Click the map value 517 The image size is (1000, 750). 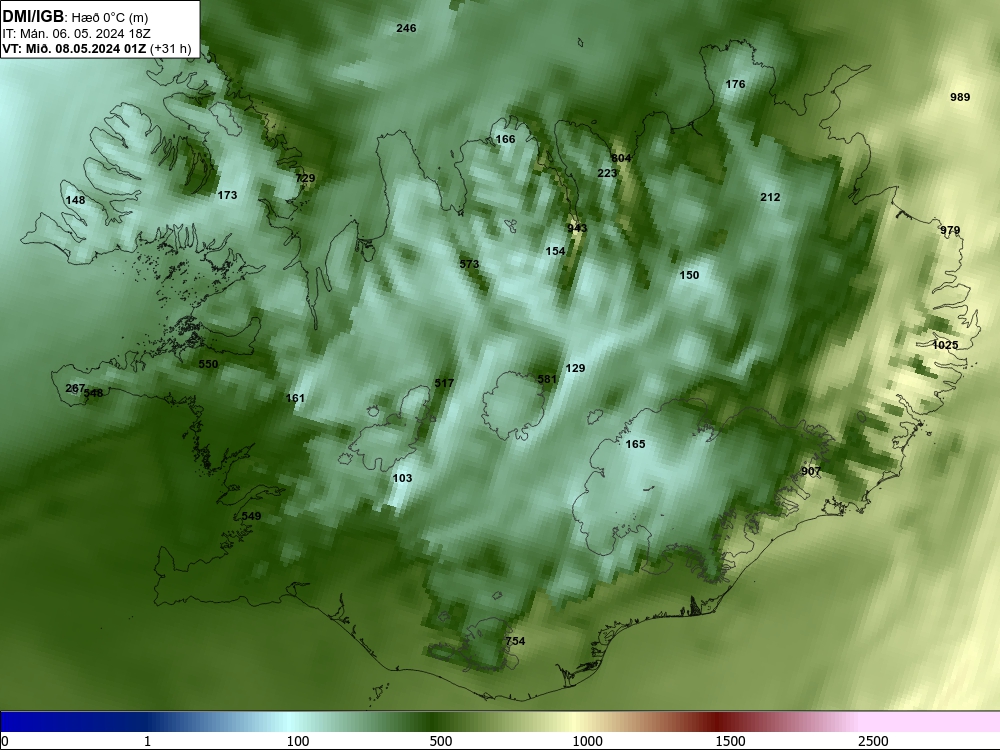click(444, 383)
